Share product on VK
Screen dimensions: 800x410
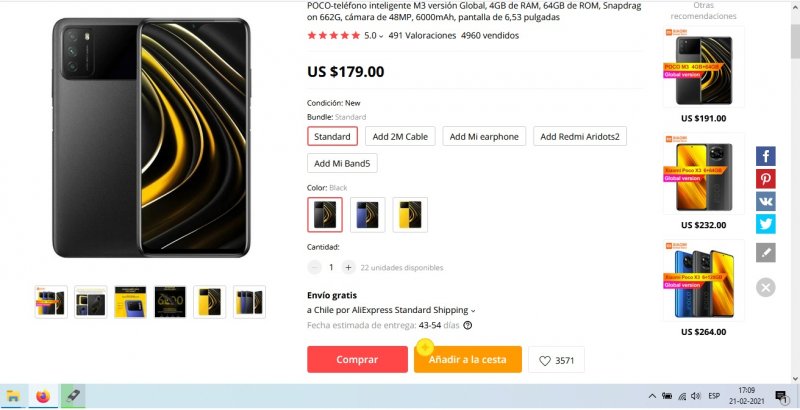pos(765,201)
